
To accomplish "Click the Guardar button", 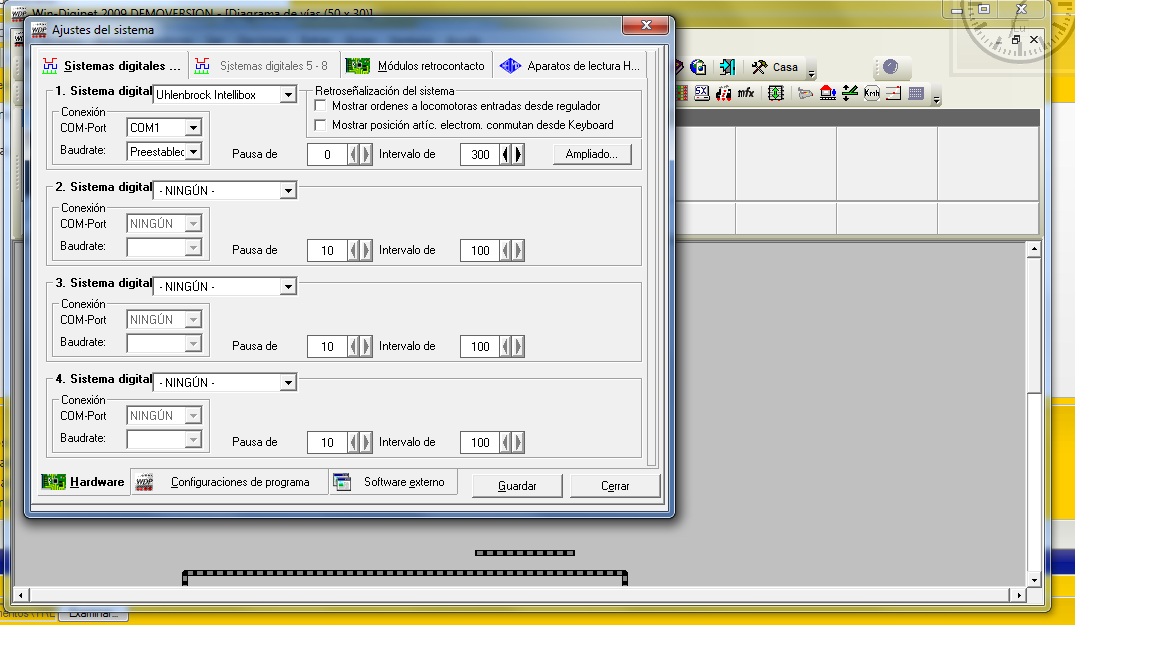I will pyautogui.click(x=517, y=486).
